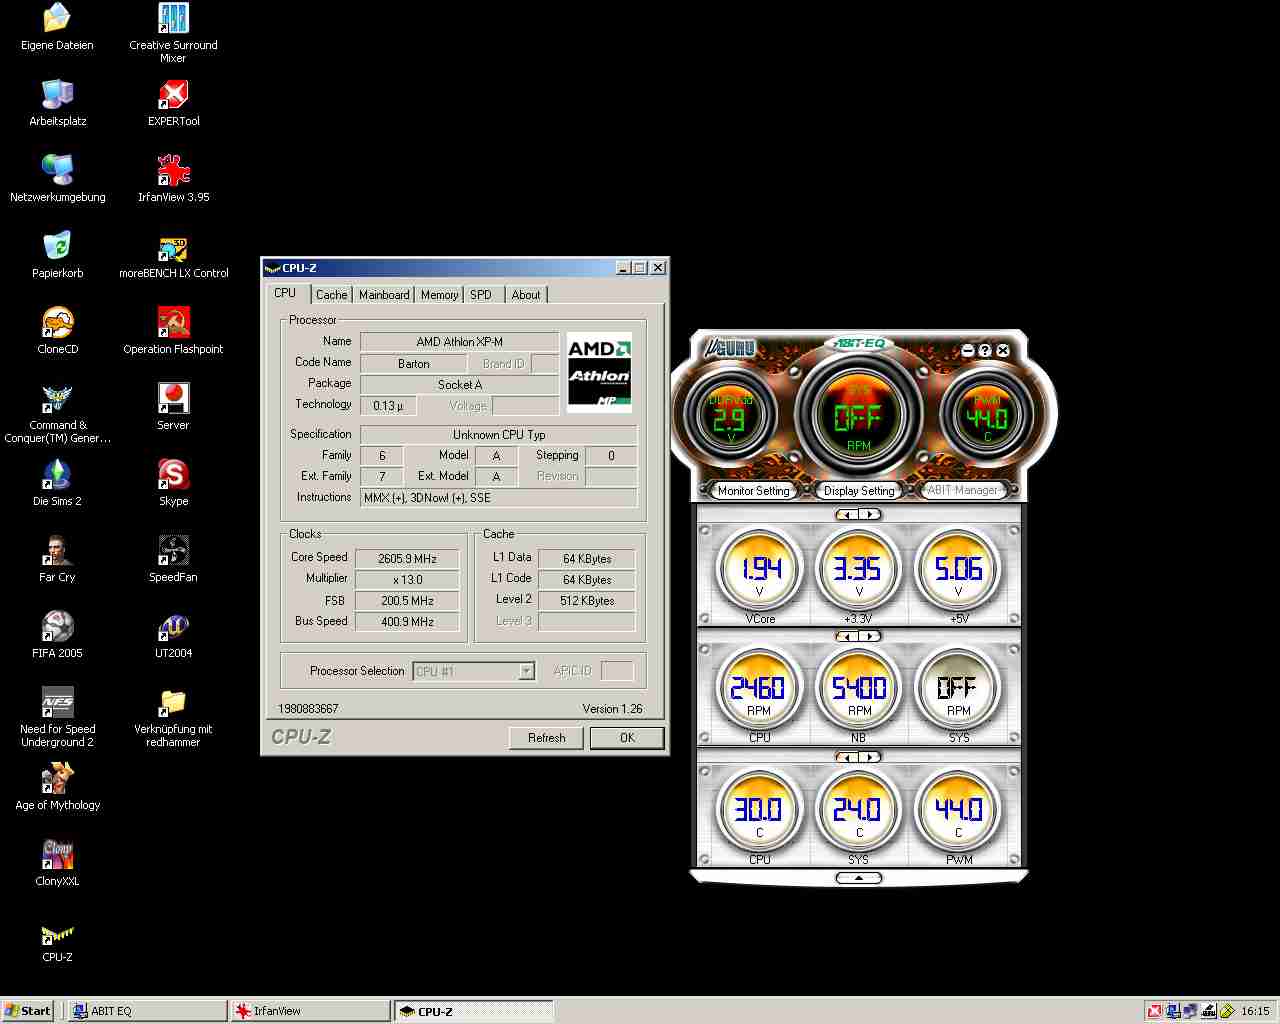Switch to the Mainboard tab
Viewport: 1280px width, 1024px height.
point(384,295)
